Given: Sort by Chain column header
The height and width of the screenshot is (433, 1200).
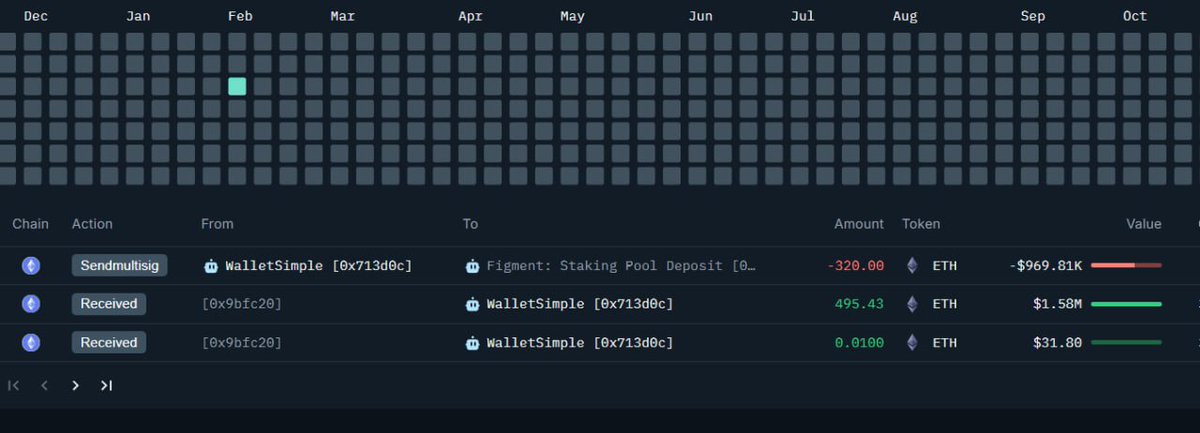Looking at the screenshot, I should [30, 224].
